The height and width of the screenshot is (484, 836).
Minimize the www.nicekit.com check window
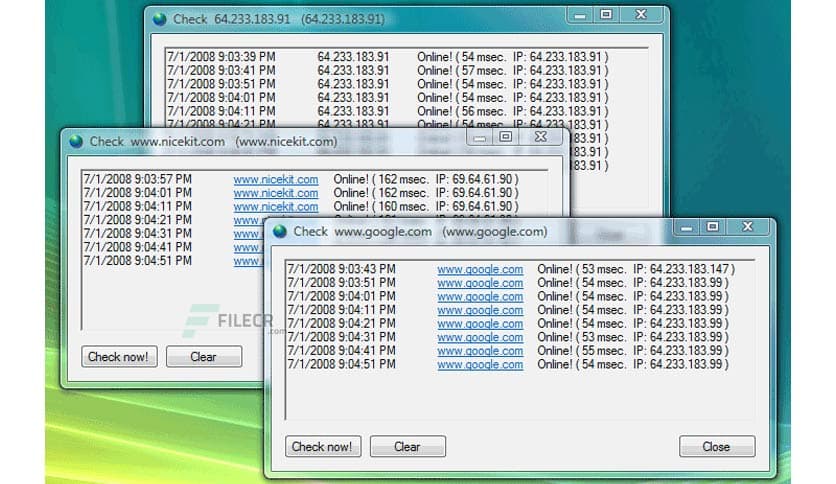click(x=480, y=138)
